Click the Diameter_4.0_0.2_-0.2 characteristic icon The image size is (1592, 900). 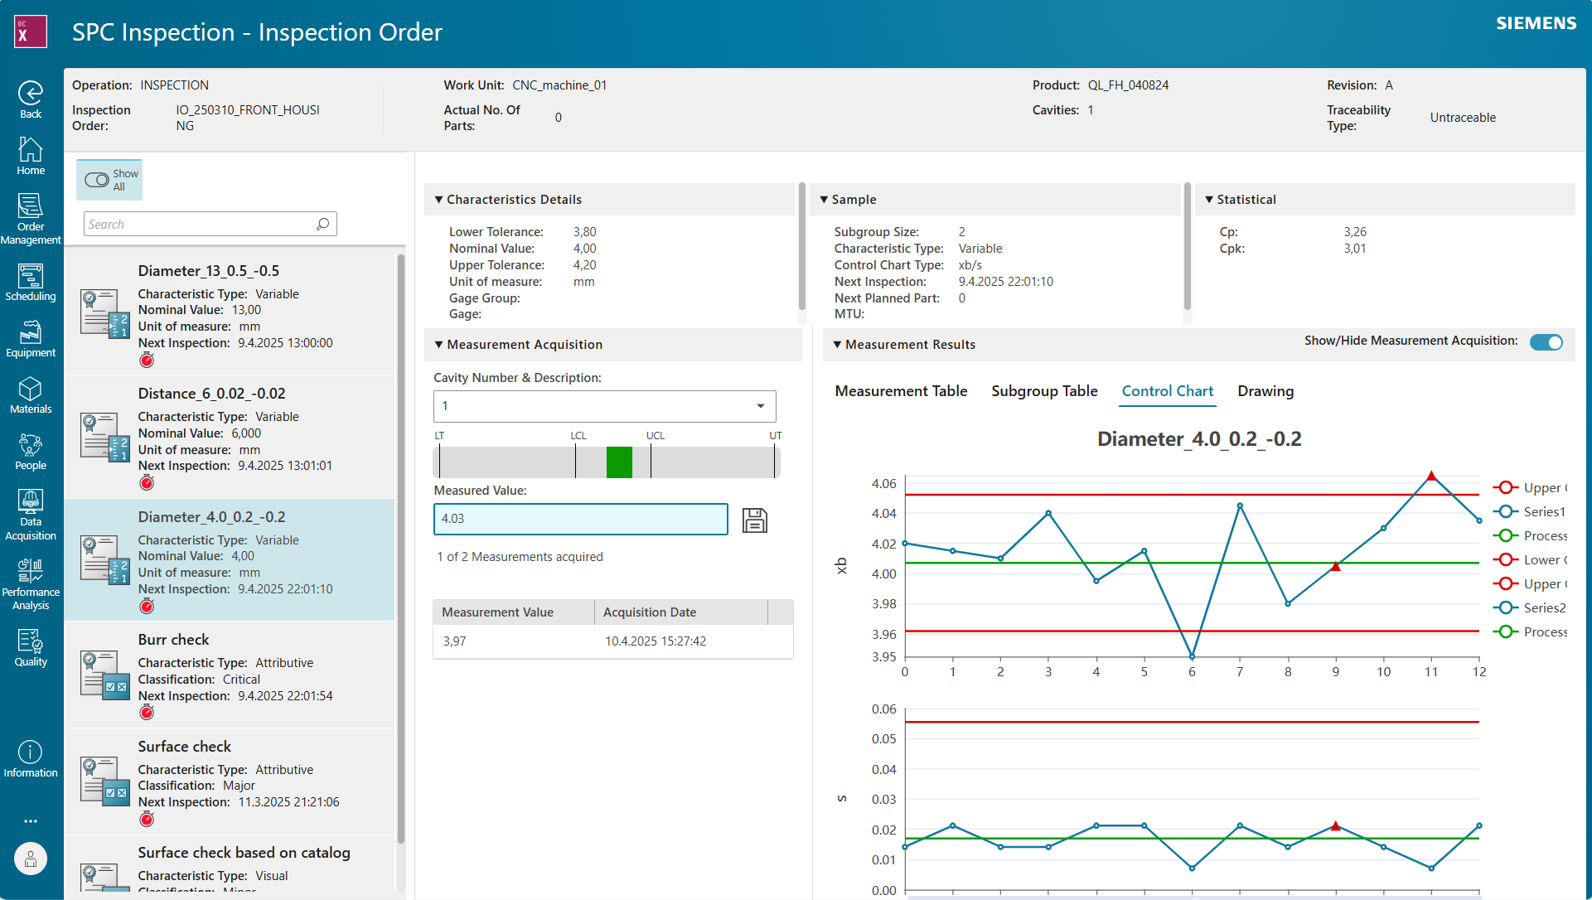tap(105, 559)
